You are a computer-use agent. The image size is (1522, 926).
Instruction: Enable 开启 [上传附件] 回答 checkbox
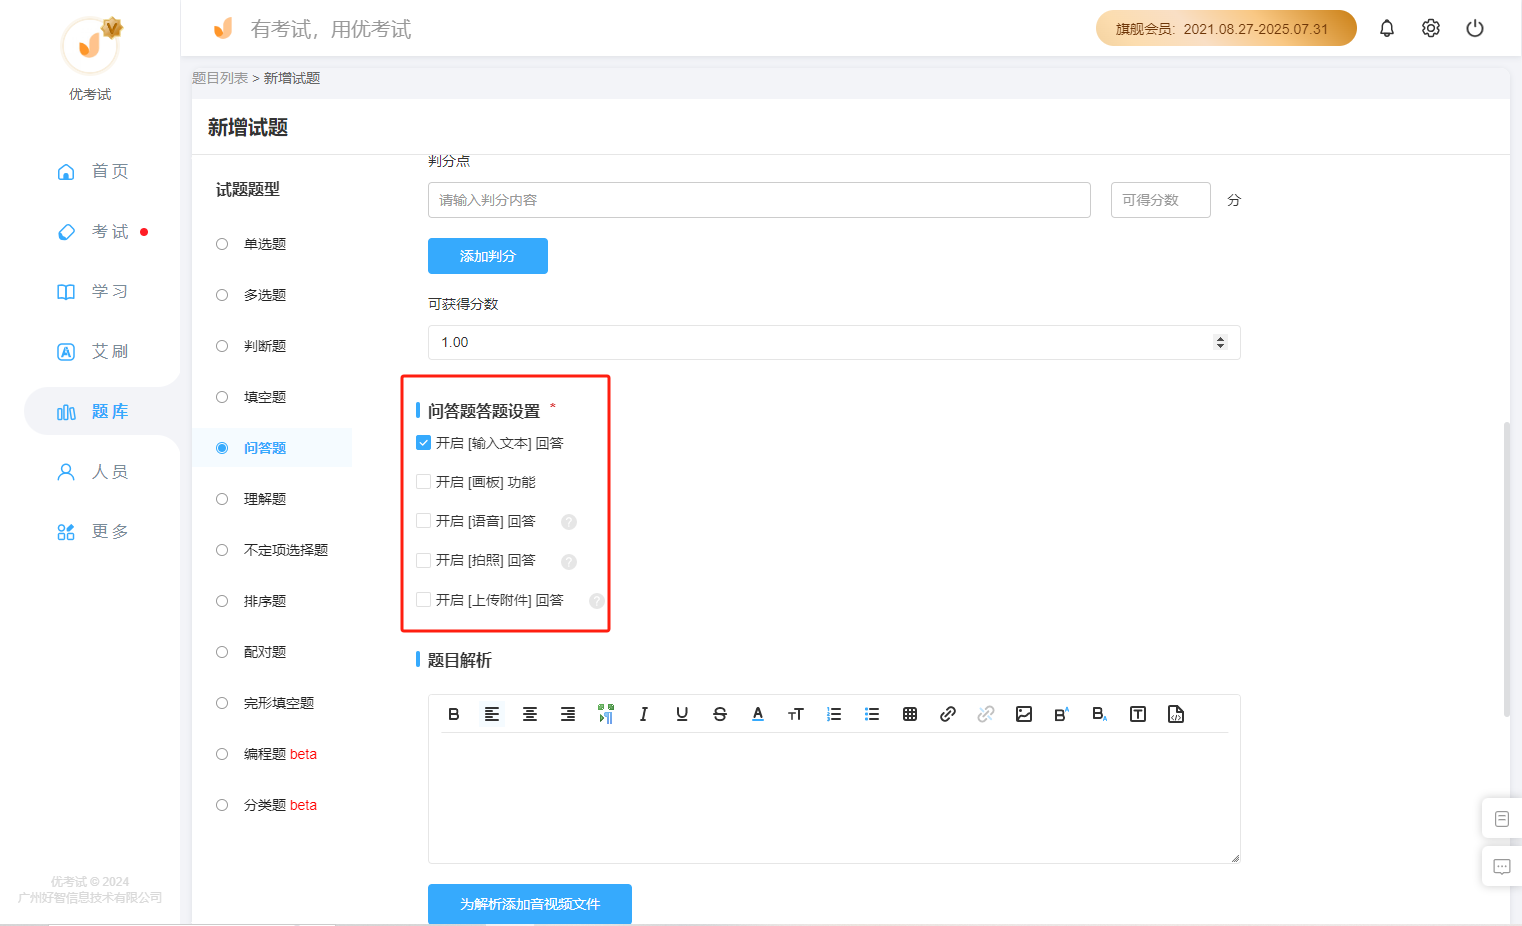(424, 600)
